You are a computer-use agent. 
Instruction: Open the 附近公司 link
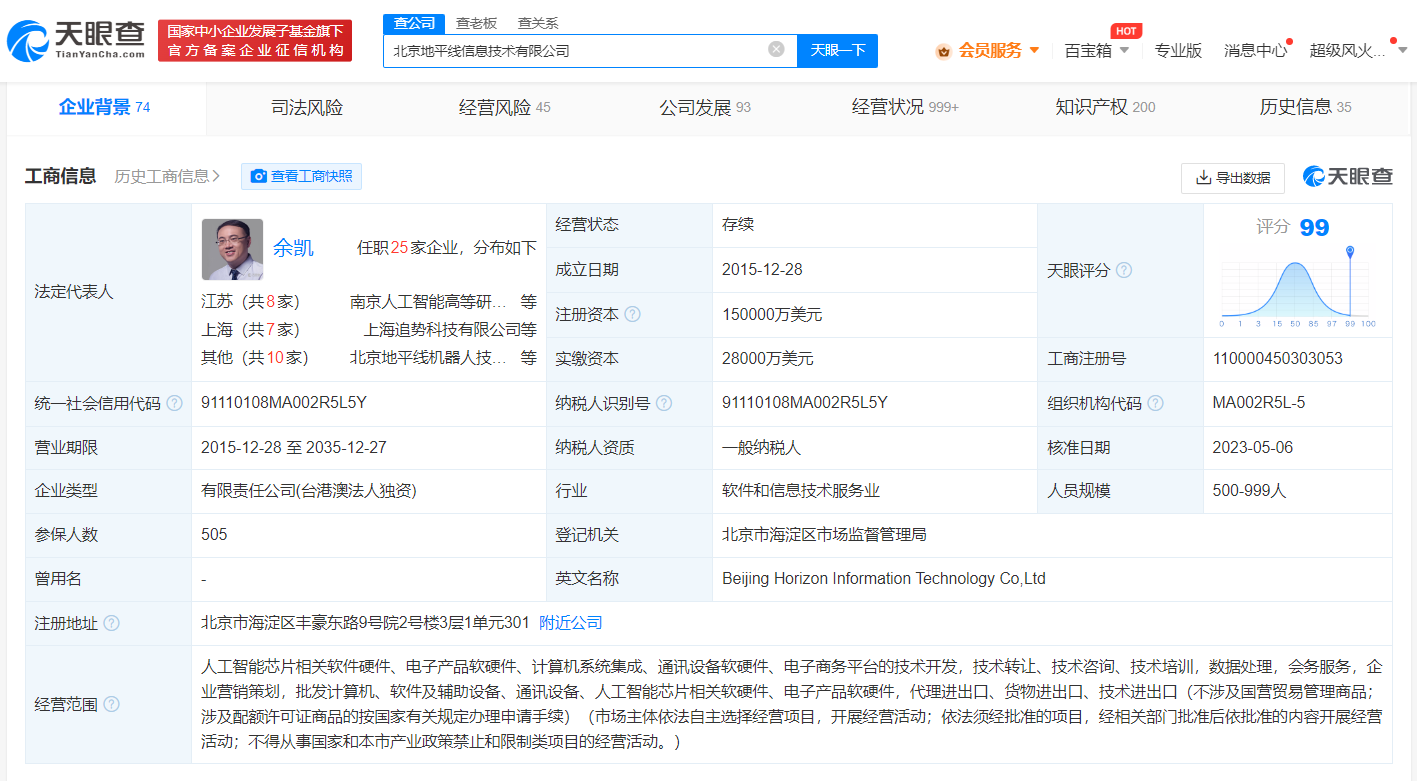coord(571,623)
